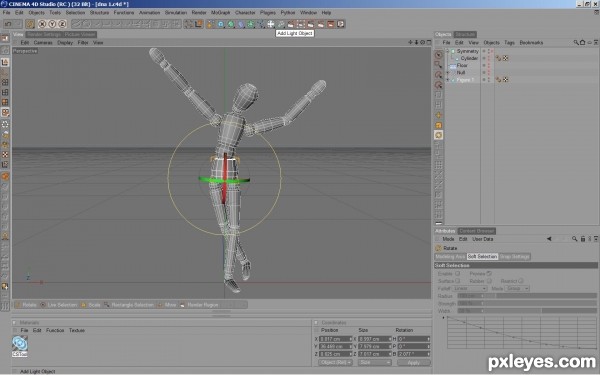Screen dimensions: 600x375
Task: Select Live Selection in bottom tool history
Action: [x=59, y=305]
